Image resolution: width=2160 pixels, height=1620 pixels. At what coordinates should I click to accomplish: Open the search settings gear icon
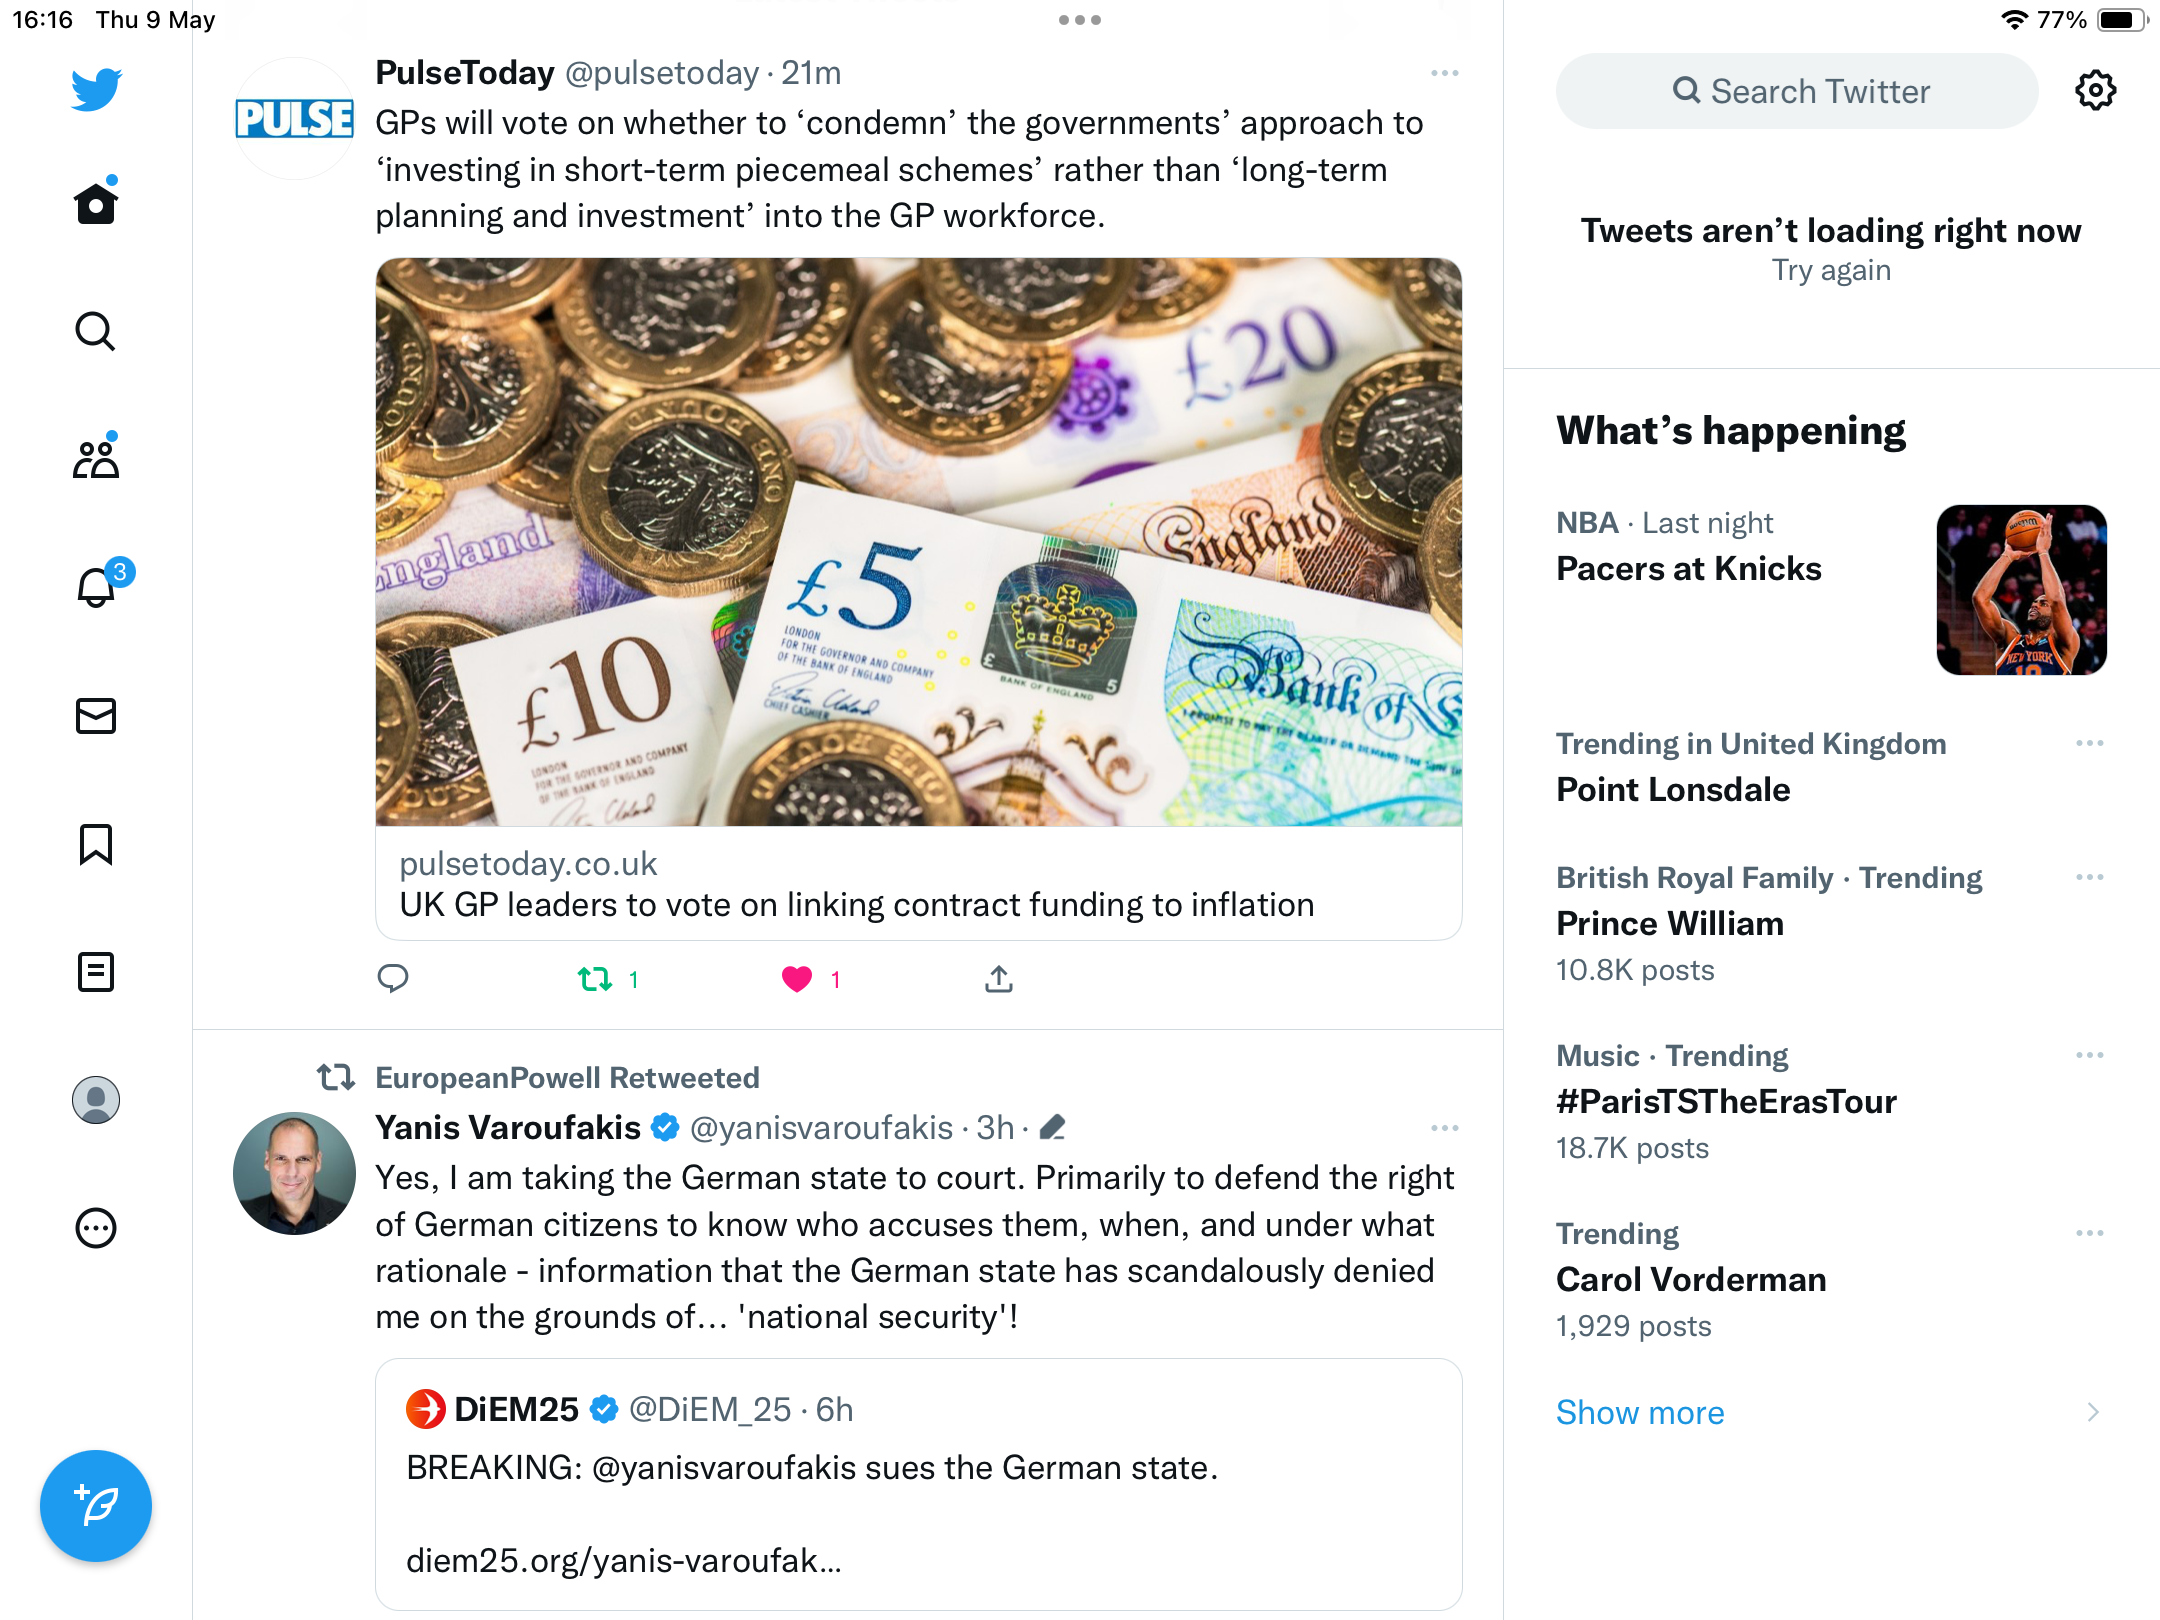pos(2095,91)
